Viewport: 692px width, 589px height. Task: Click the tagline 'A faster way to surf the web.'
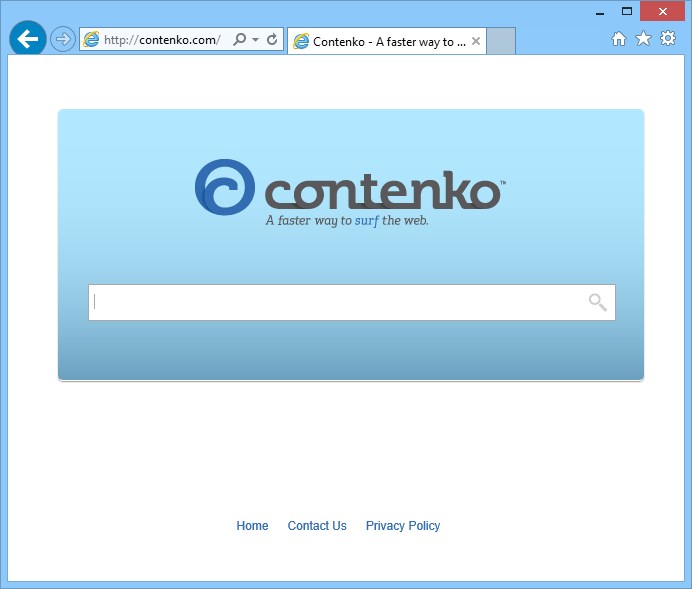[347, 221]
